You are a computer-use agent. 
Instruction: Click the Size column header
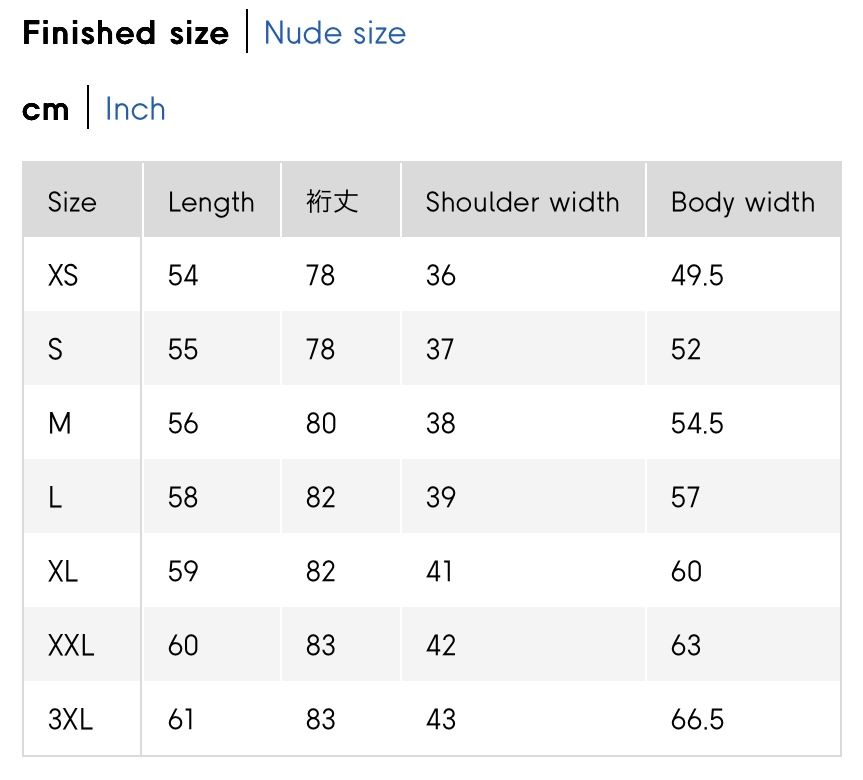coord(72,202)
